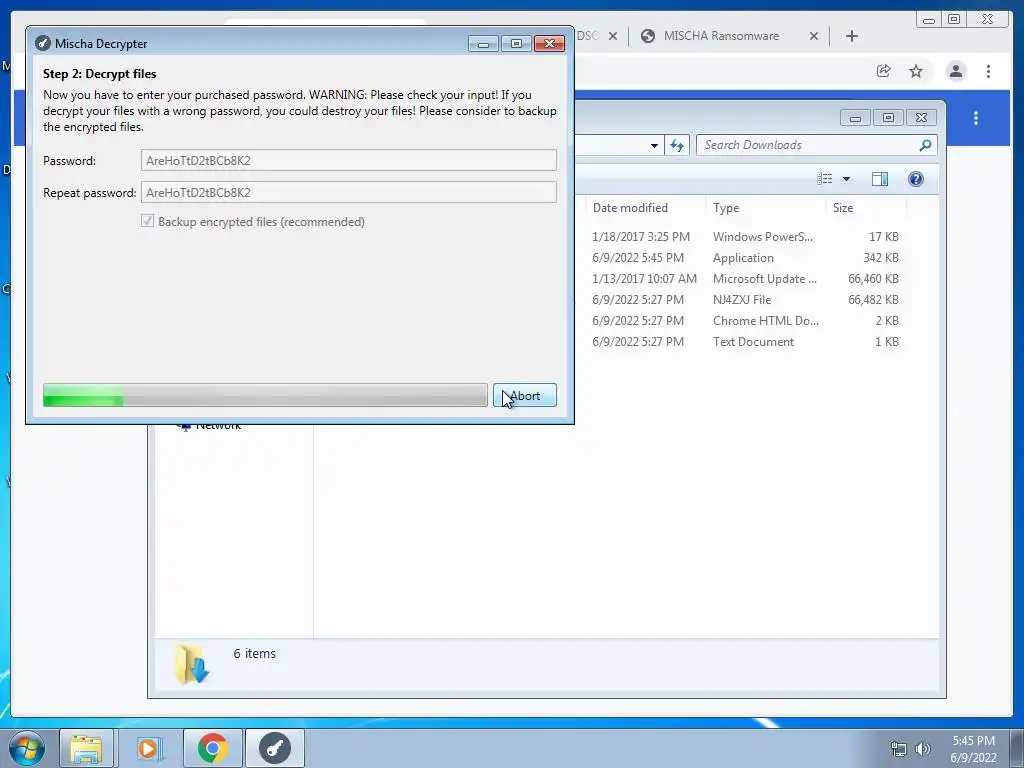Open Chrome's three-dot menu
This screenshot has width=1024, height=768.
tap(989, 71)
